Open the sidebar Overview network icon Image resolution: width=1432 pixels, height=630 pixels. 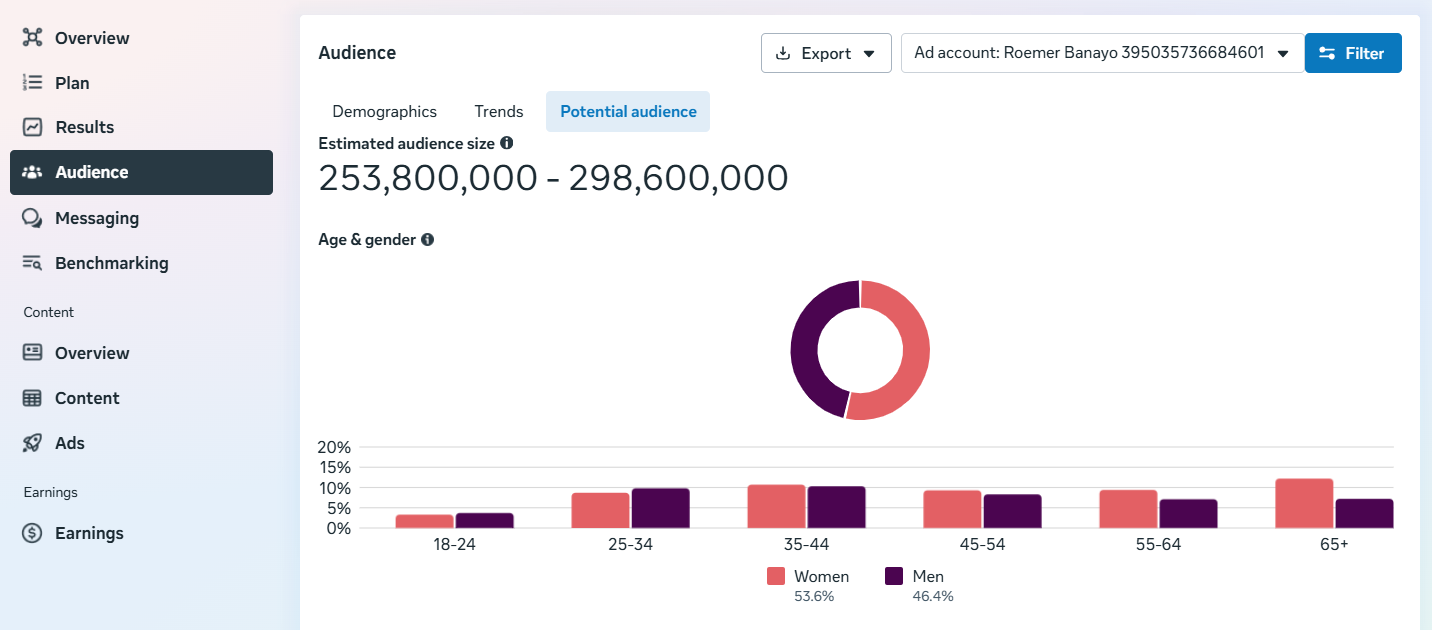click(33, 38)
